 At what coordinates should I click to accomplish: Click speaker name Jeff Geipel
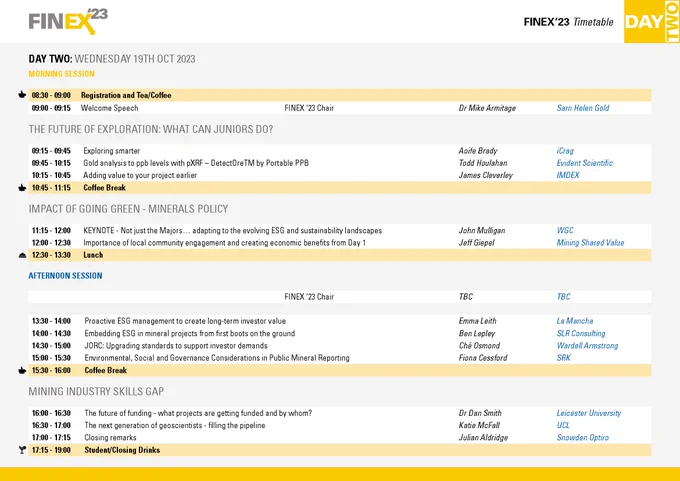tap(477, 243)
